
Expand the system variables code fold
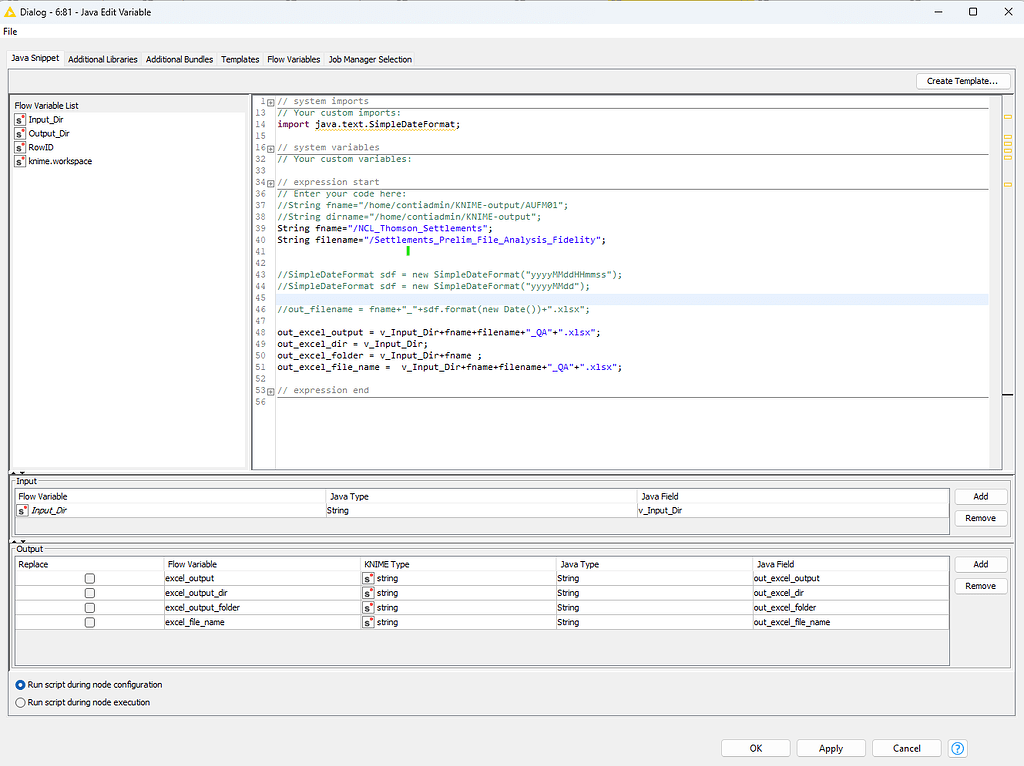(x=270, y=149)
